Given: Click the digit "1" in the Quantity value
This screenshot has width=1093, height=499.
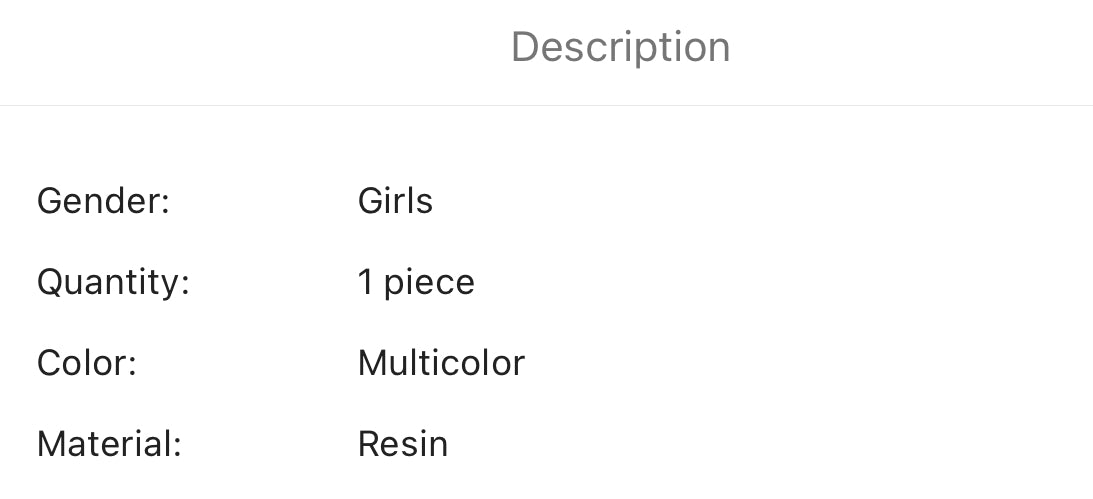Looking at the screenshot, I should click(x=365, y=282).
